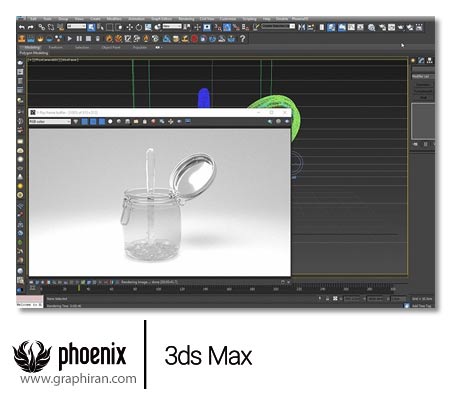Click the Polygon Modeling ribbon panel label

[x=34, y=53]
